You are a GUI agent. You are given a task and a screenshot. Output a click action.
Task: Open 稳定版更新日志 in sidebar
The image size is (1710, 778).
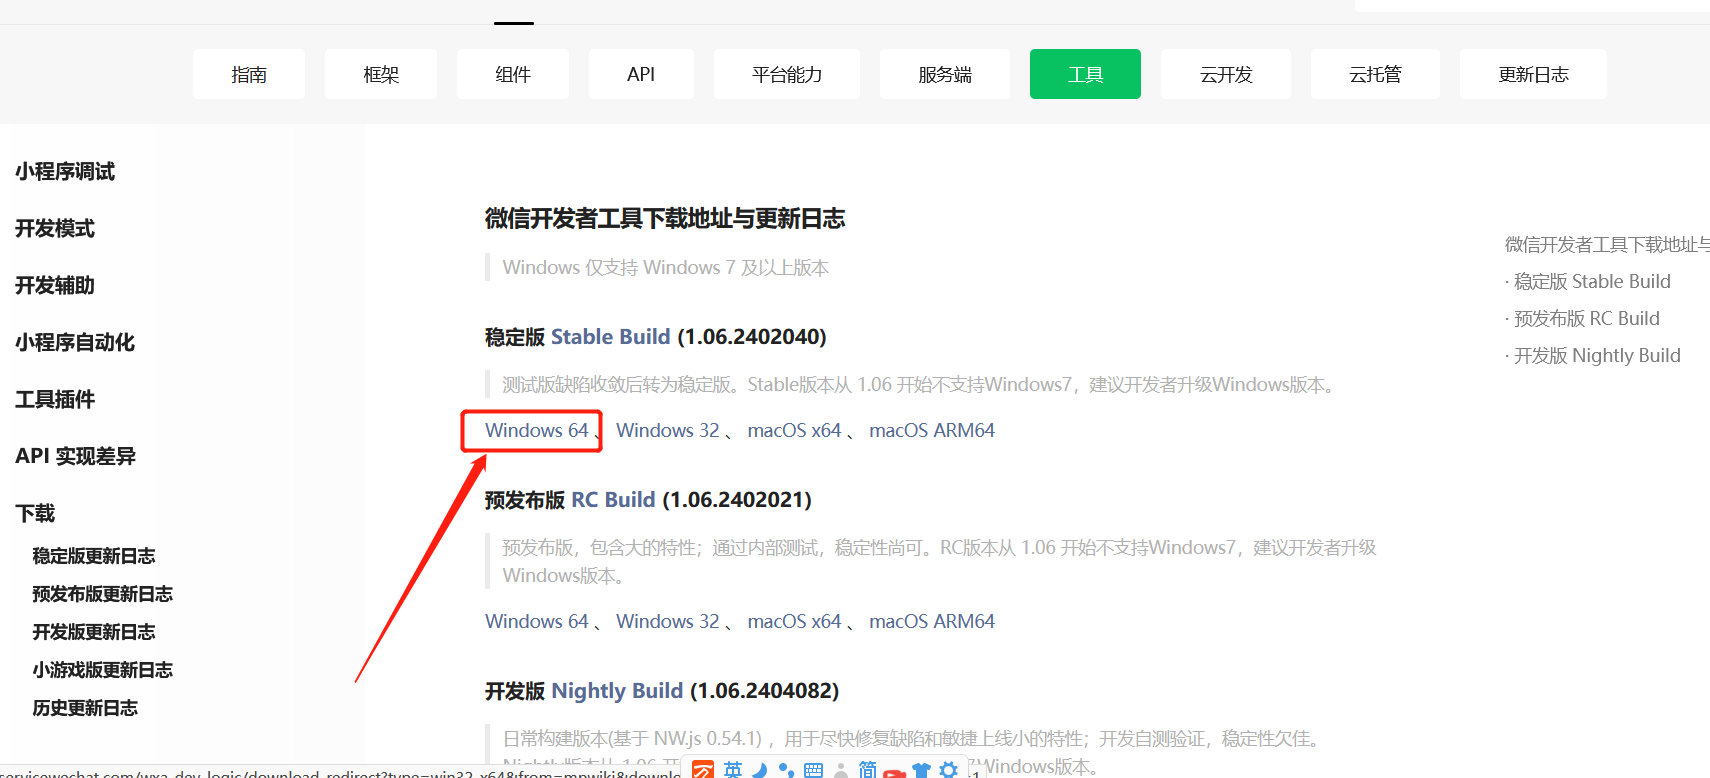point(94,556)
